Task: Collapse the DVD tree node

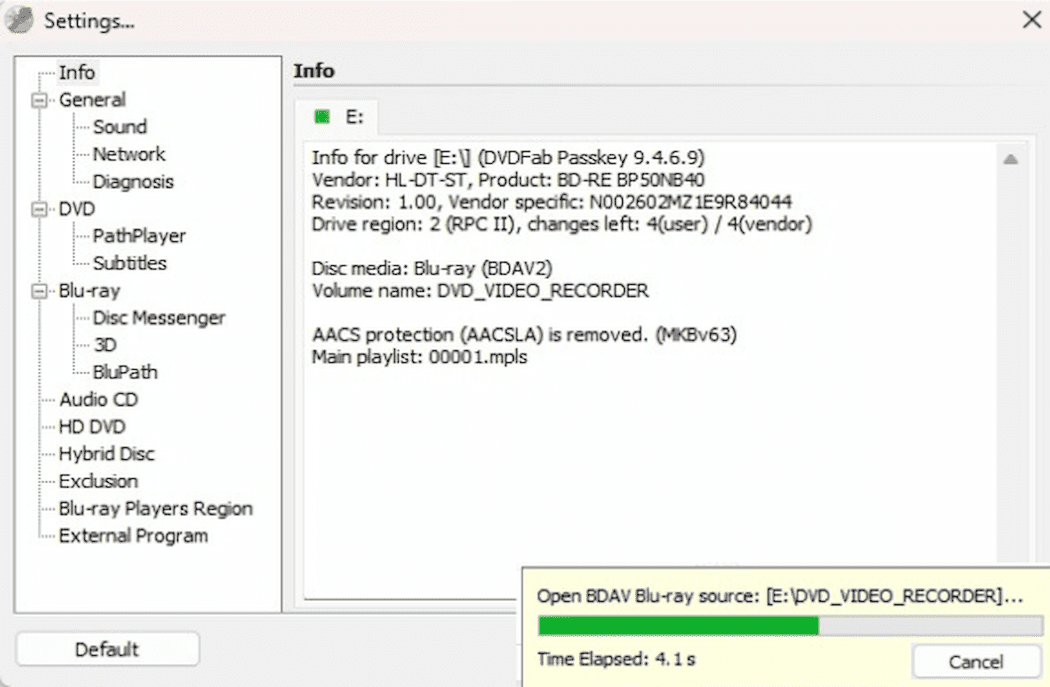Action: (x=40, y=209)
